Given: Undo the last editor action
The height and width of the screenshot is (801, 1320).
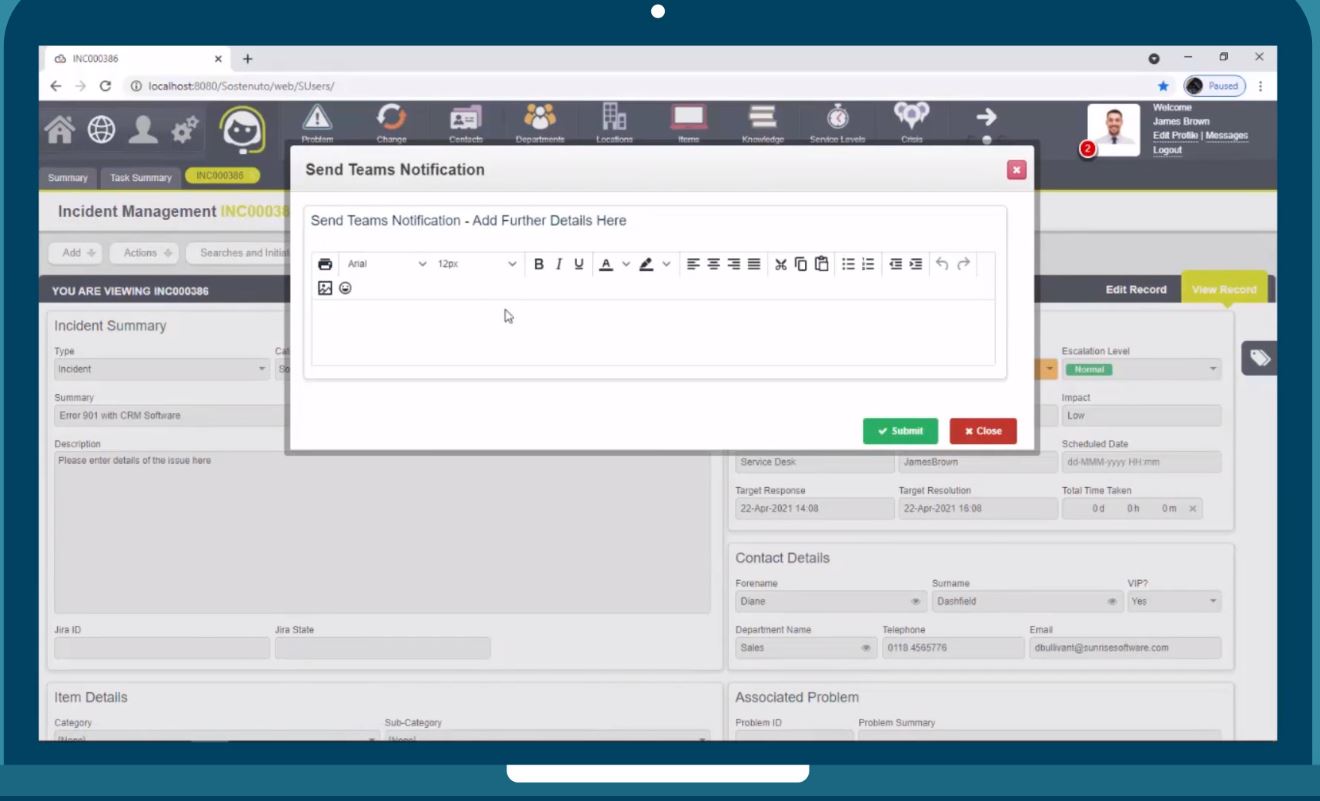Looking at the screenshot, I should tap(943, 264).
